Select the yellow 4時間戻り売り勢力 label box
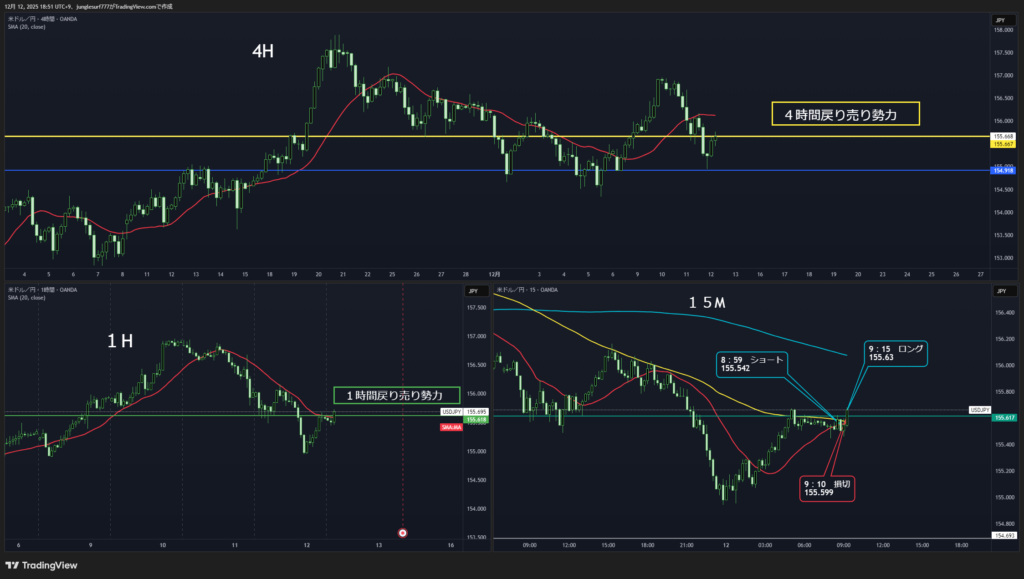The image size is (1024, 579). coord(845,115)
